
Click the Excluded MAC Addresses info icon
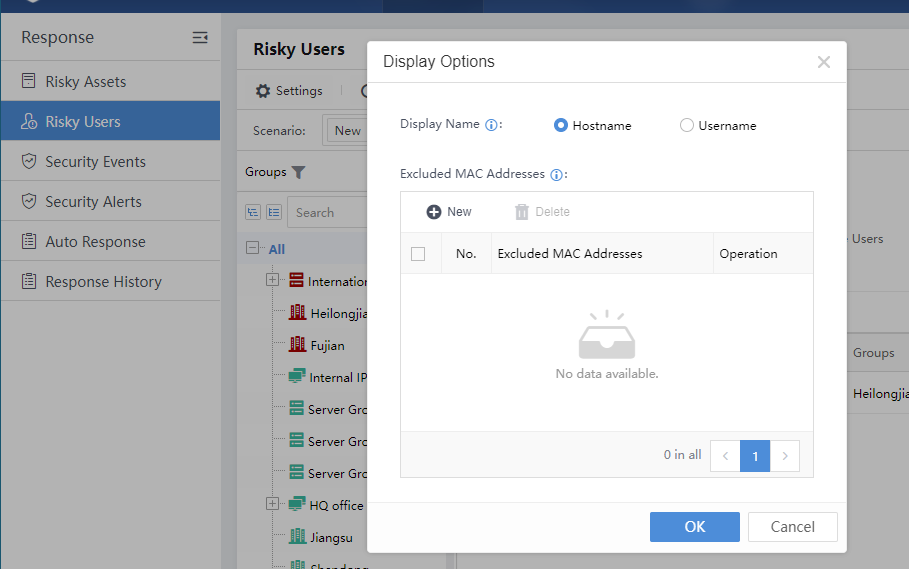556,174
